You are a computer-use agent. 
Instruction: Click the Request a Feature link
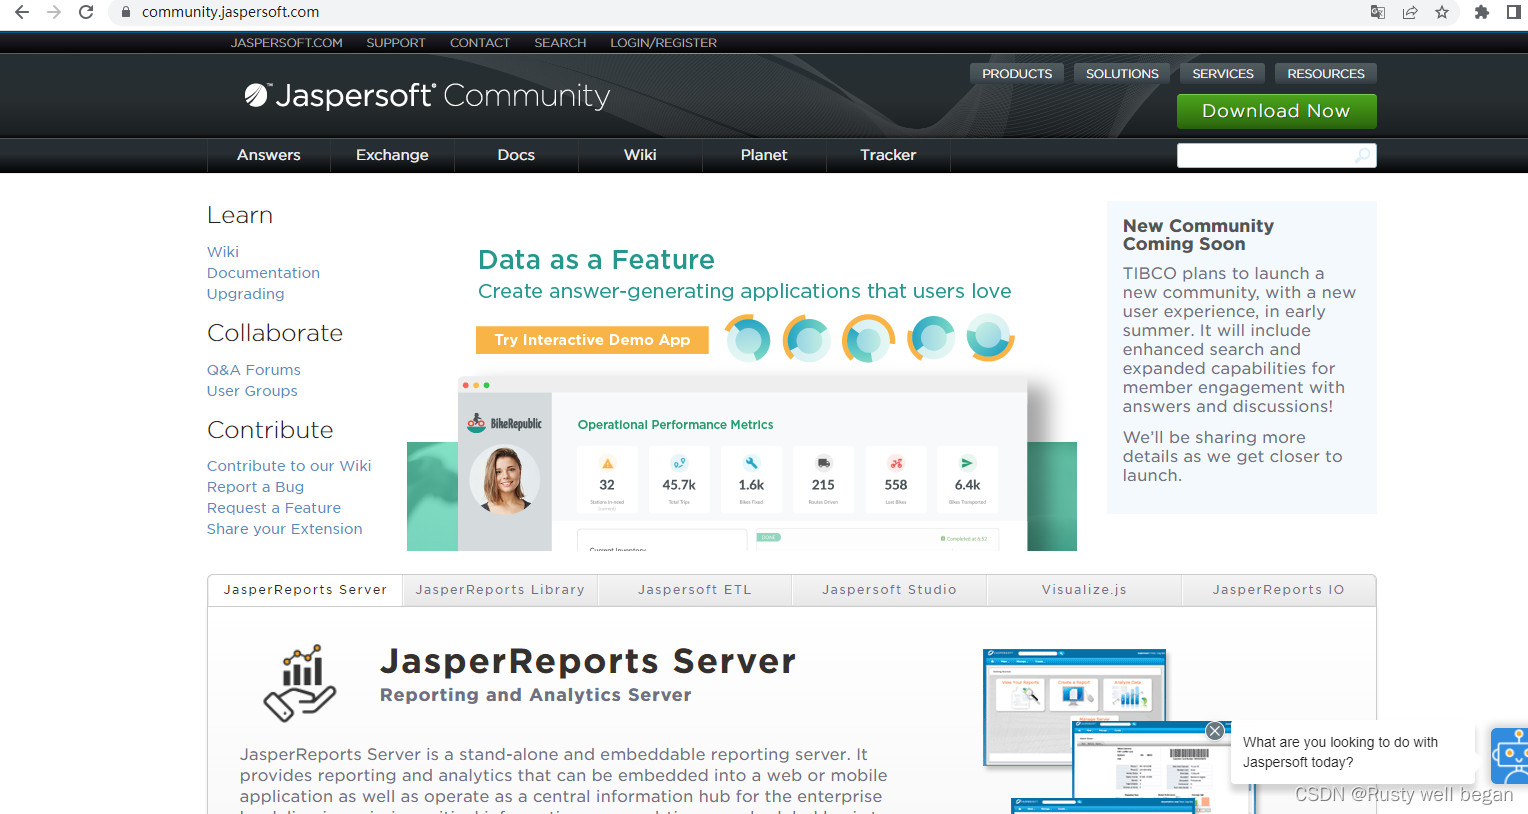274,508
